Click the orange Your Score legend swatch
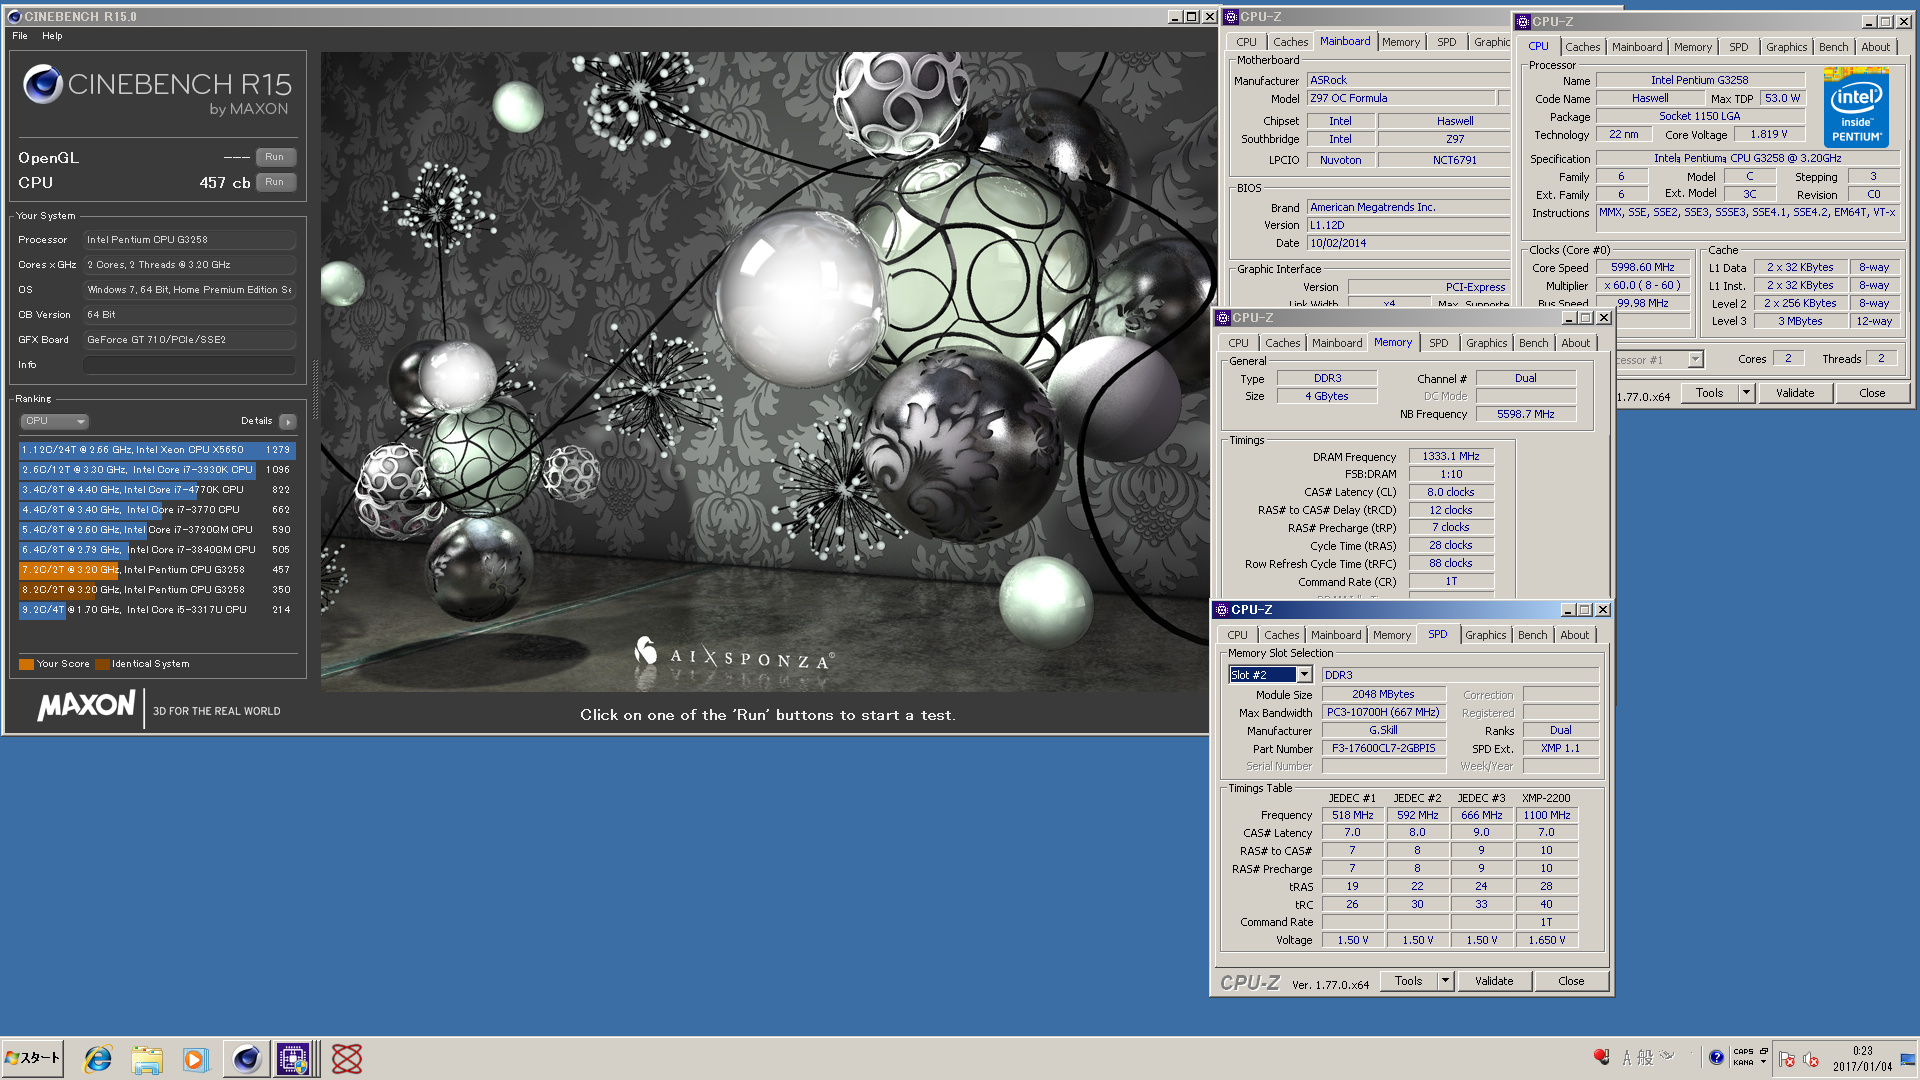The height and width of the screenshot is (1080, 1920). (26, 664)
